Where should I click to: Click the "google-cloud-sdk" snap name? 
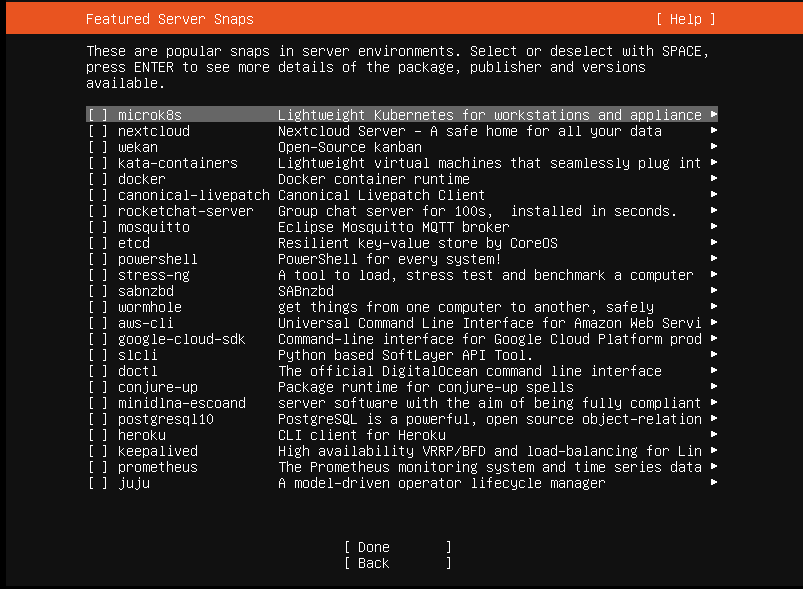[x=181, y=339]
